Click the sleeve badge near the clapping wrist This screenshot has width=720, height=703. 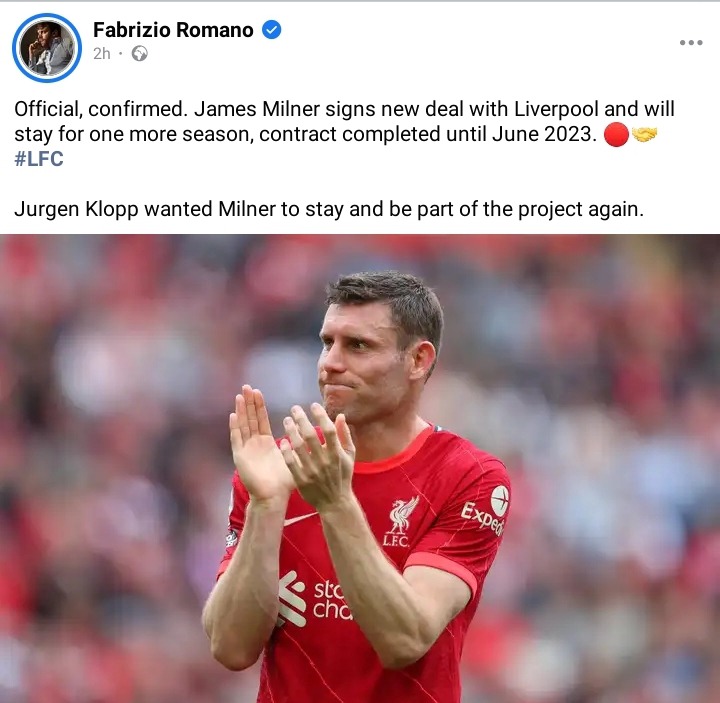click(x=231, y=538)
